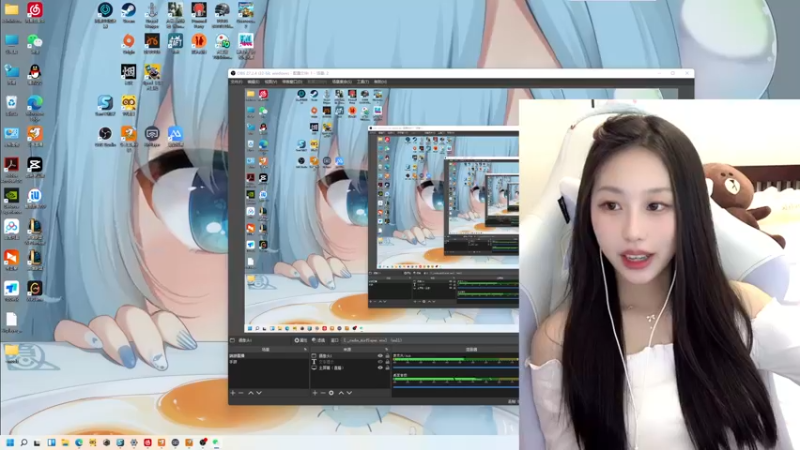Open File Explorer from the taskbar
Viewport: 800px width, 450px height.
point(65,442)
